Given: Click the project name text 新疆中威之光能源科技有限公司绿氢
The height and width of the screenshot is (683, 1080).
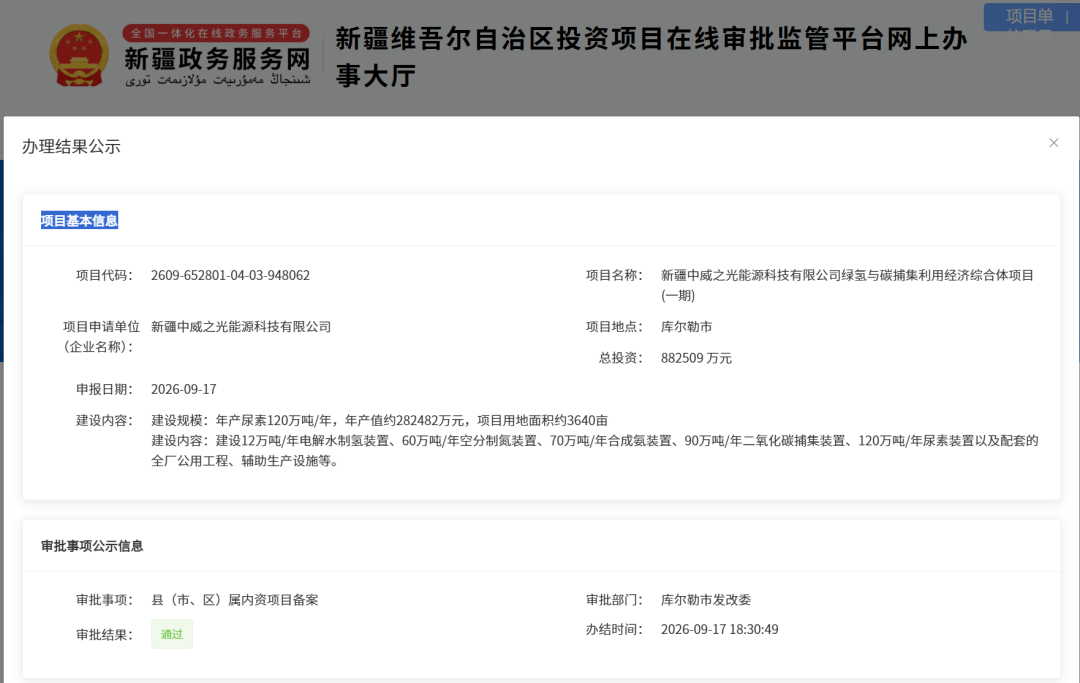Looking at the screenshot, I should pyautogui.click(x=847, y=285).
